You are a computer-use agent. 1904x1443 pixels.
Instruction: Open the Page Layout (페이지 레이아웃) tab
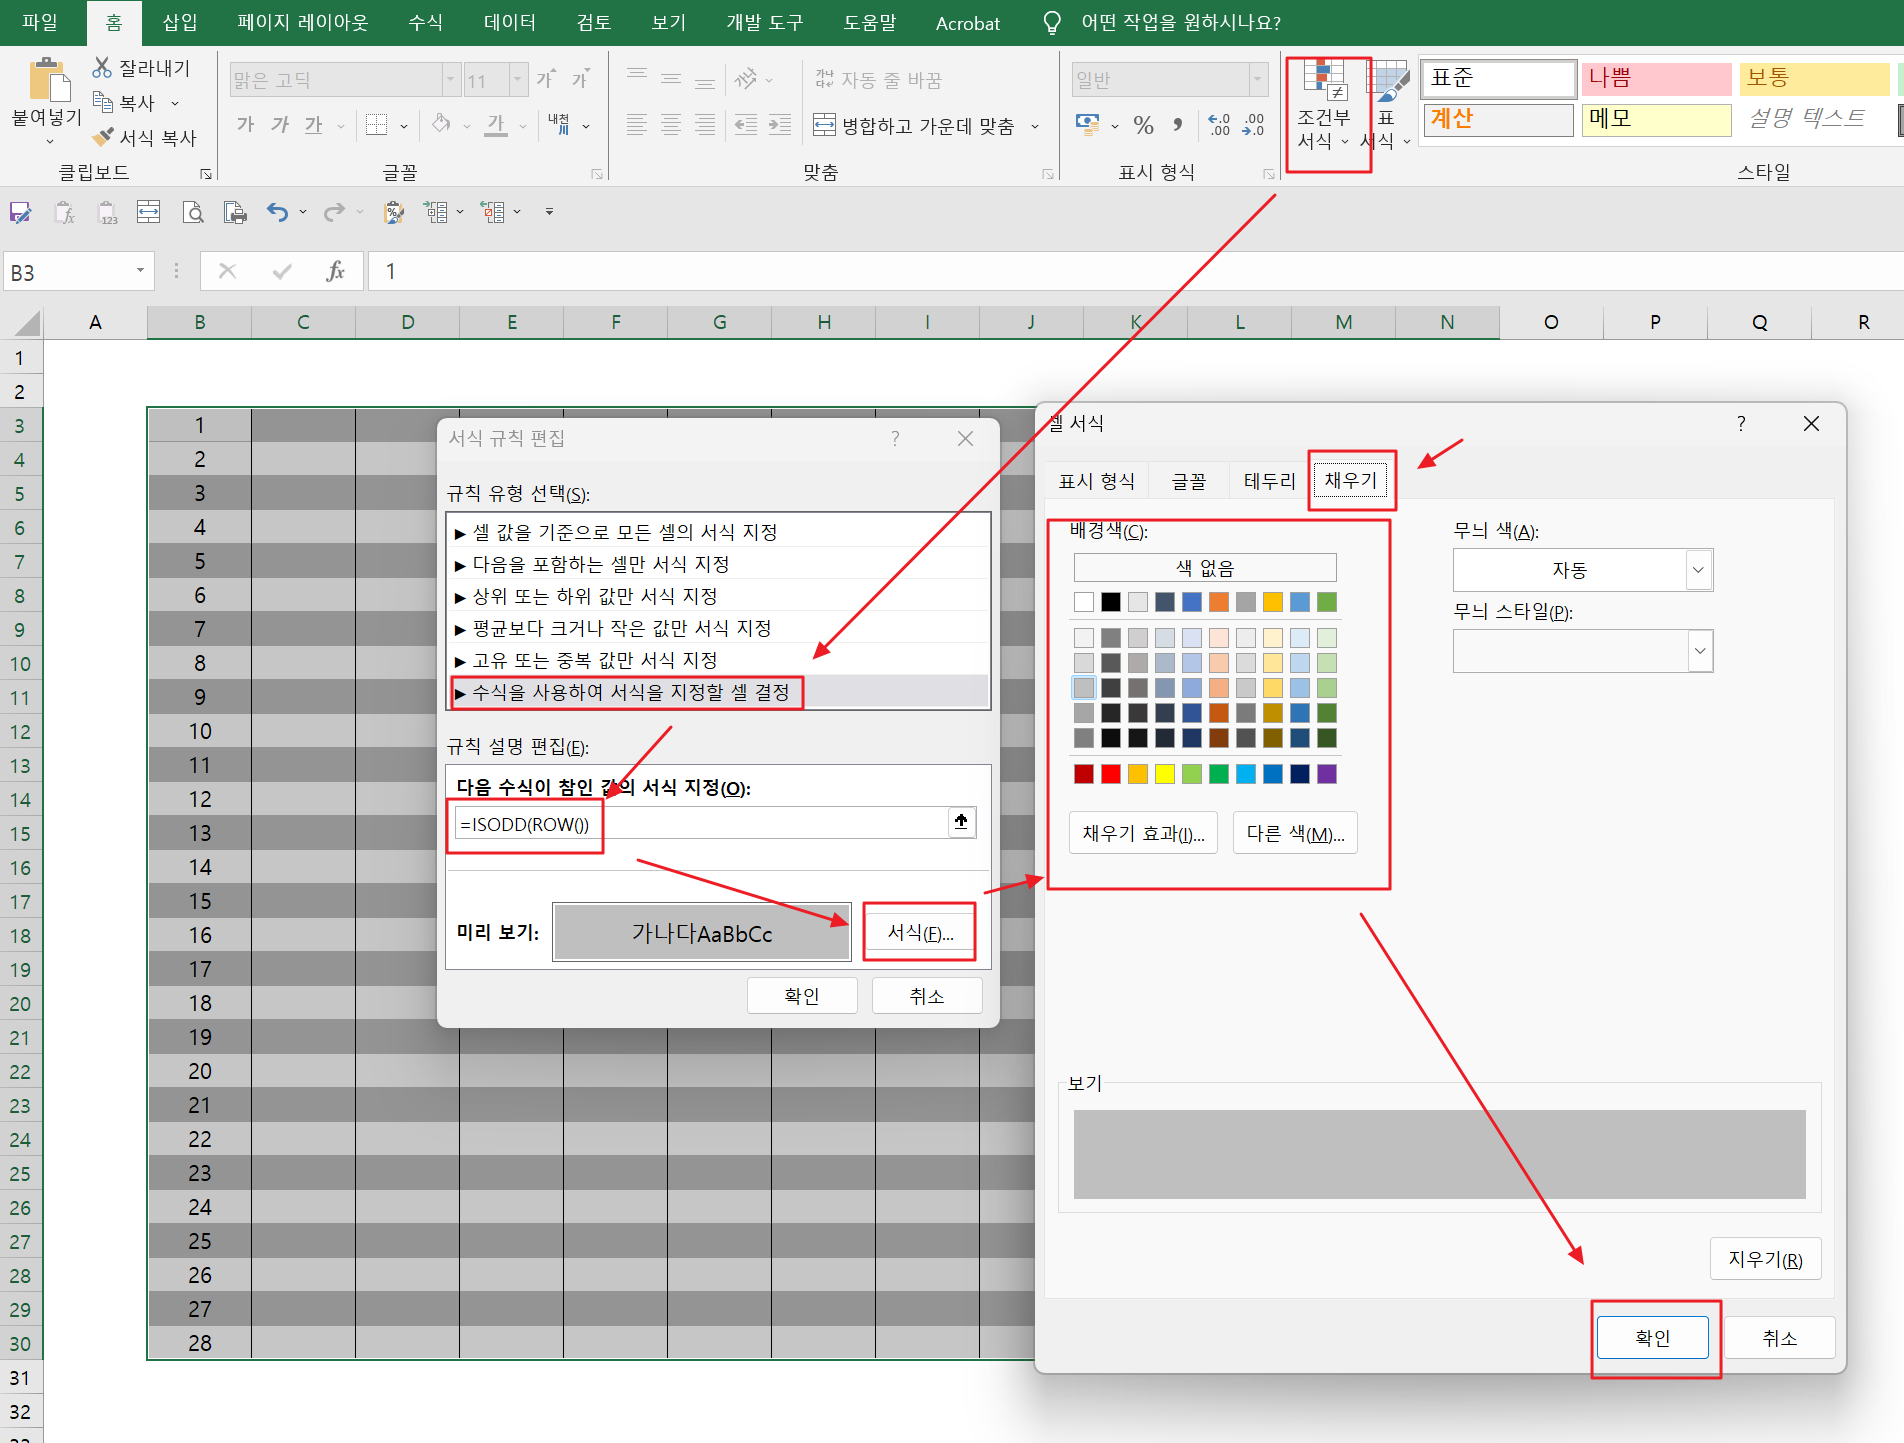303,22
